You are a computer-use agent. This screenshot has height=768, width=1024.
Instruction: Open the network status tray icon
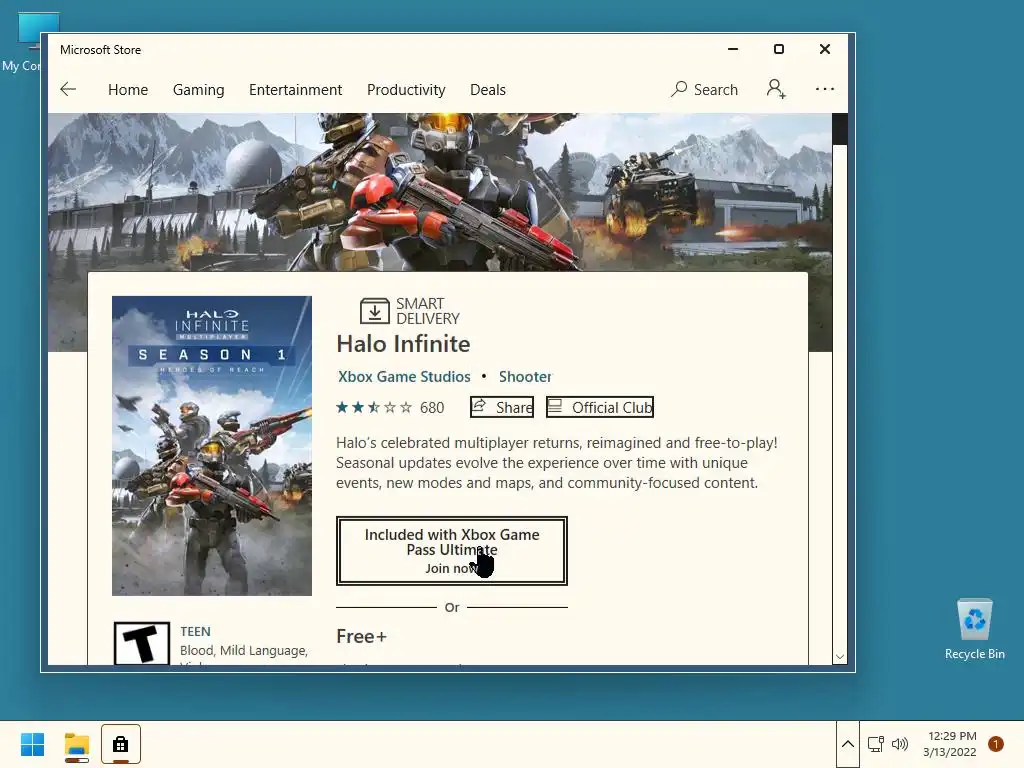pos(876,744)
